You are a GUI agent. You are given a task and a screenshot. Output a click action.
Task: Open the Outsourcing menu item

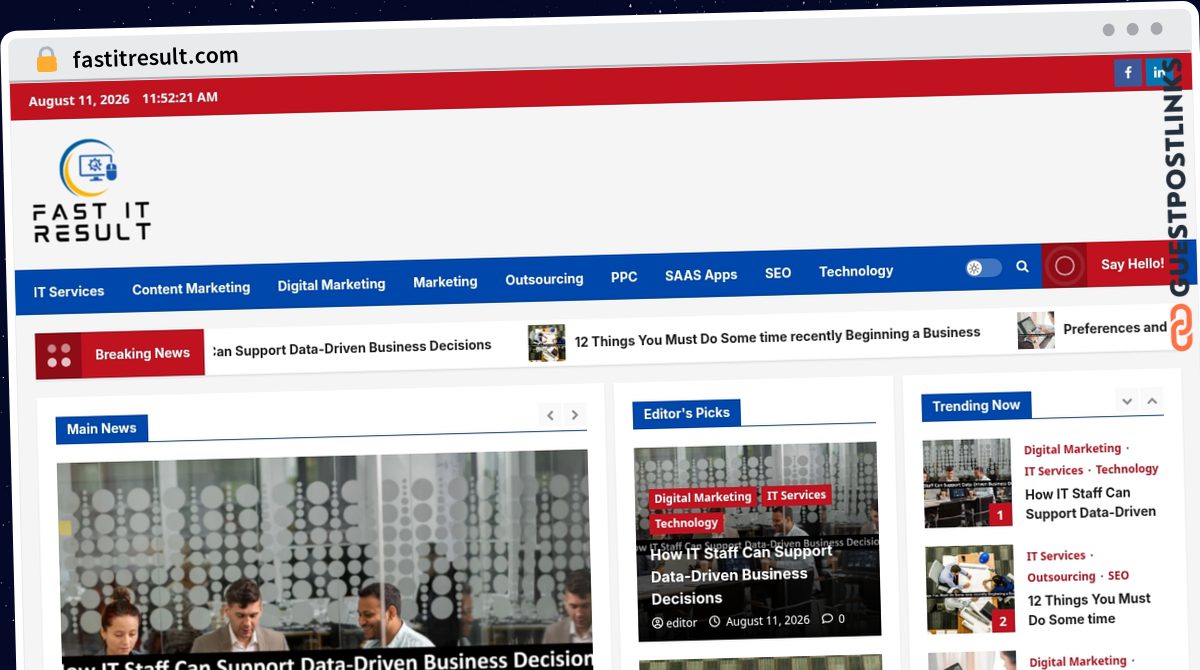pos(544,279)
